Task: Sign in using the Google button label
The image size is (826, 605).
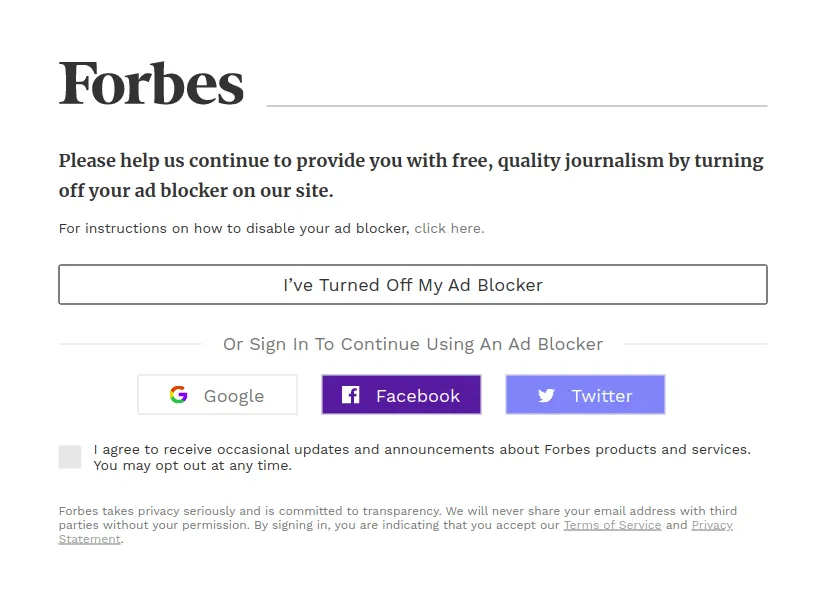Action: click(234, 396)
